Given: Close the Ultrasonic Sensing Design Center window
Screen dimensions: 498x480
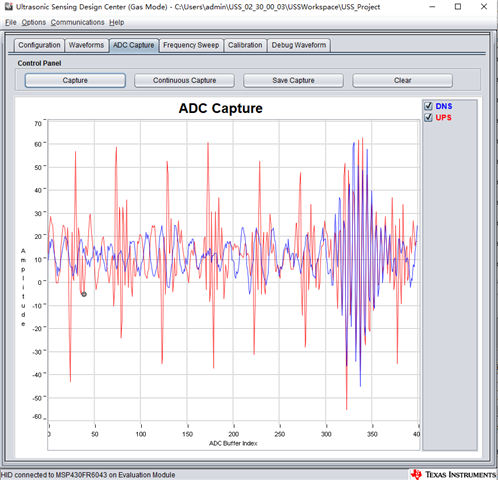Looking at the screenshot, I should [484, 7].
